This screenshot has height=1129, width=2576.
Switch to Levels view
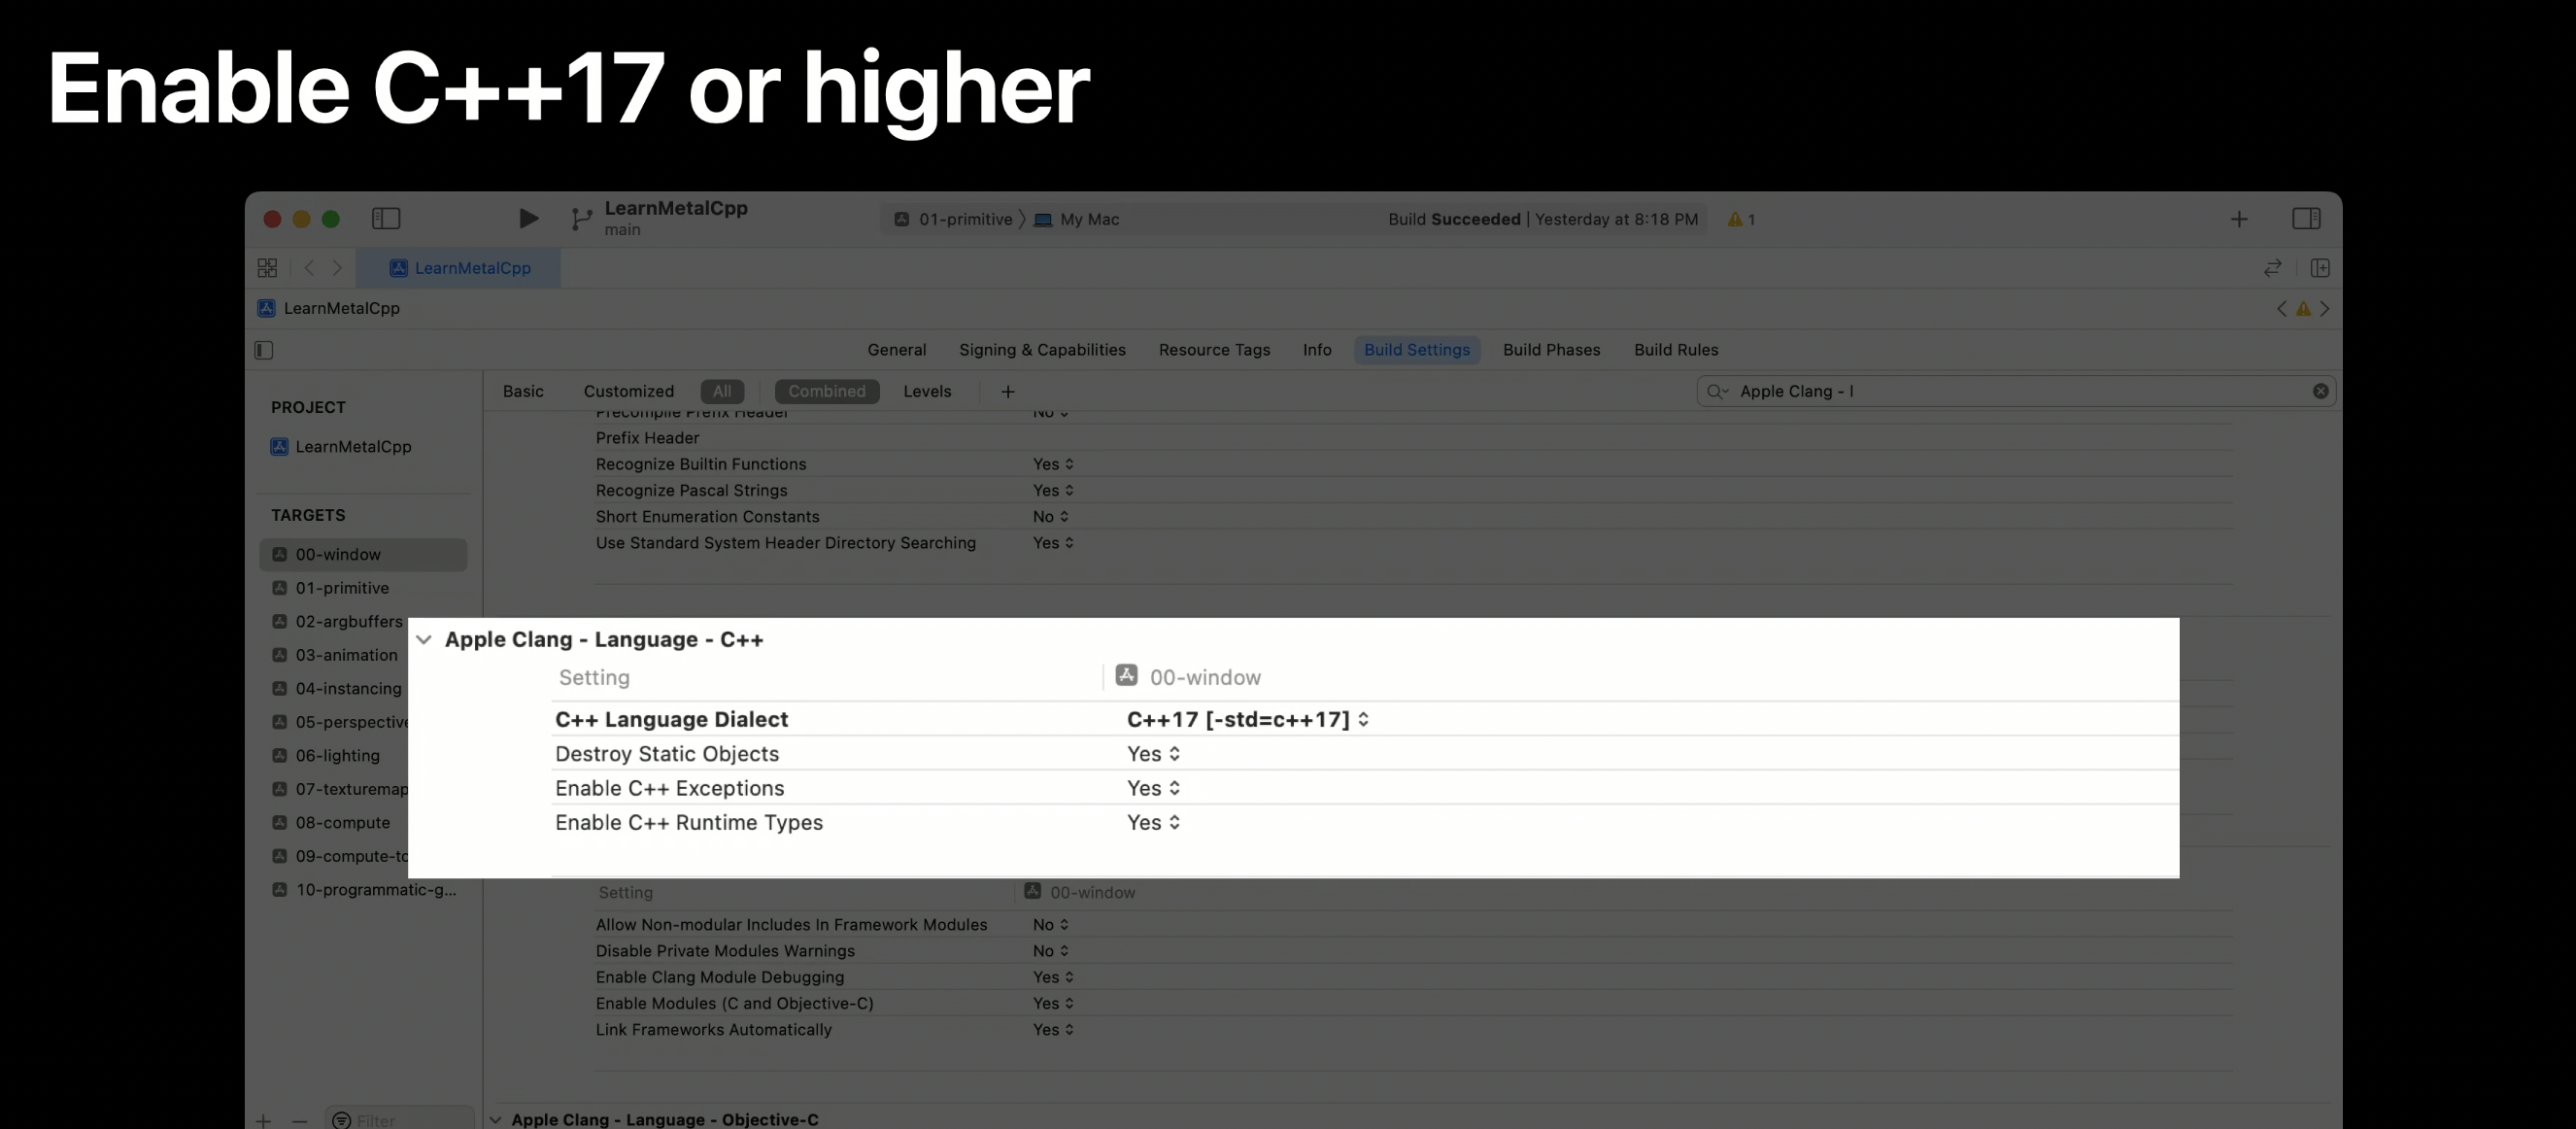tap(927, 391)
